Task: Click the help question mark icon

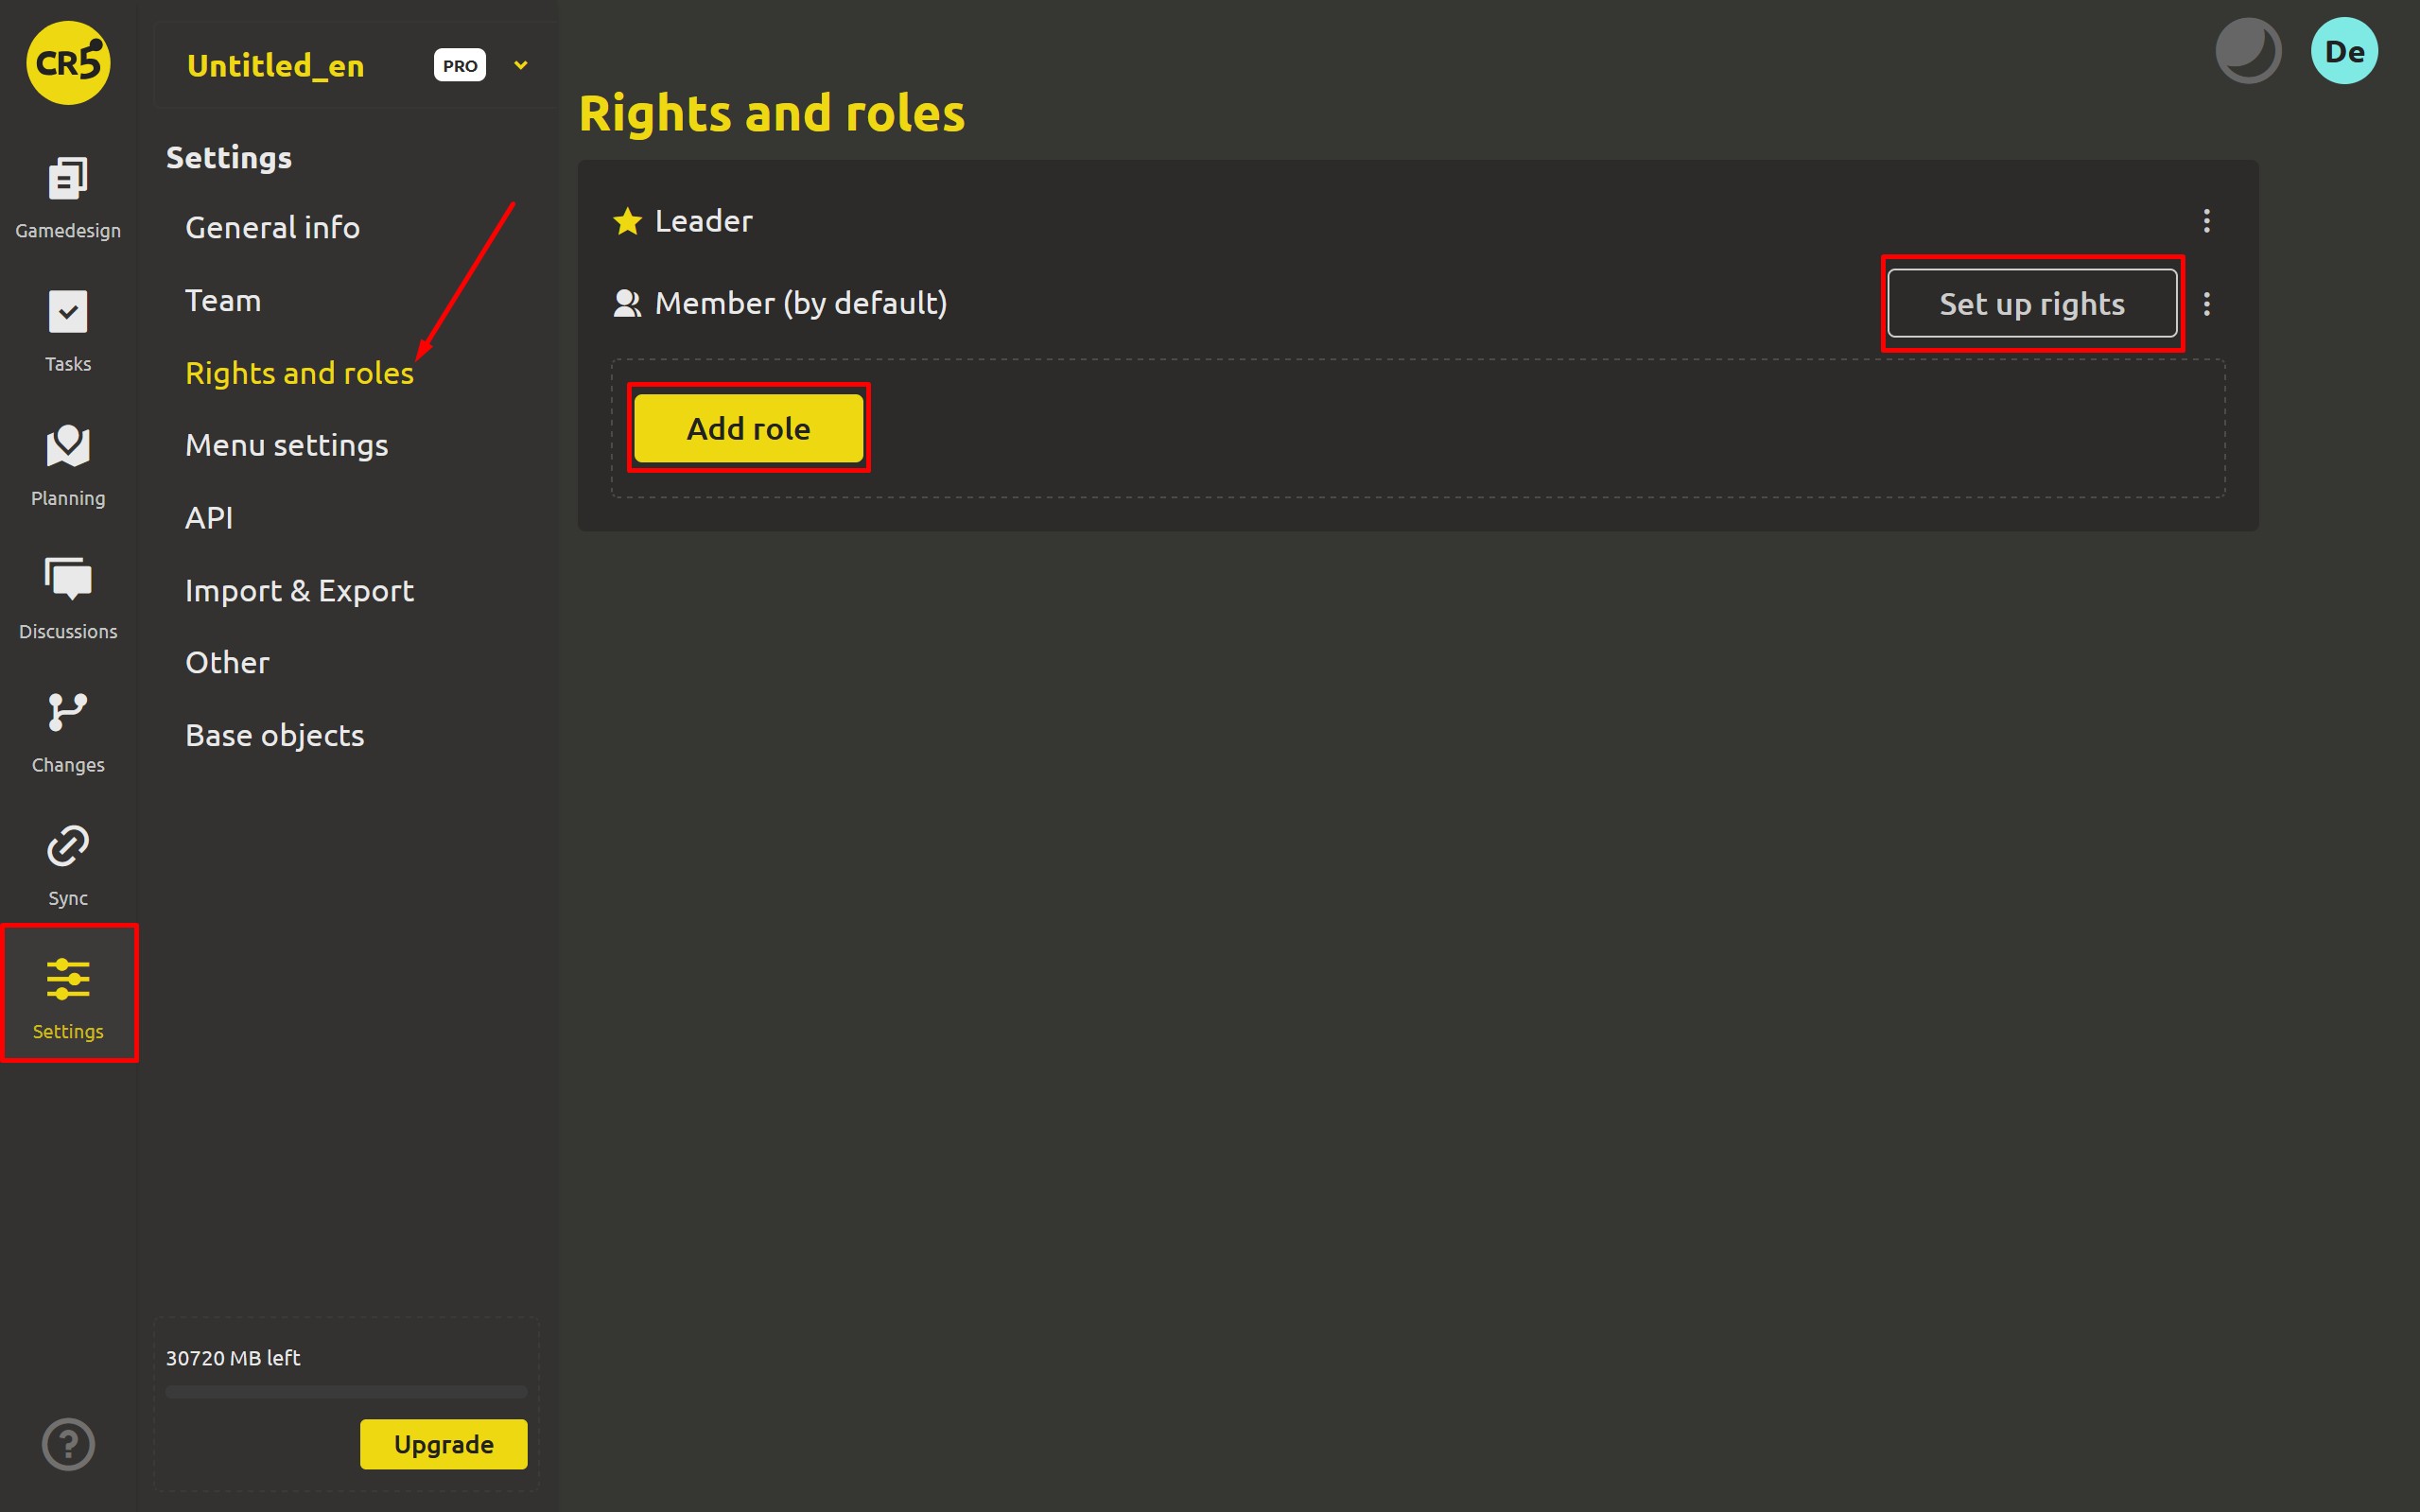Action: click(x=68, y=1443)
